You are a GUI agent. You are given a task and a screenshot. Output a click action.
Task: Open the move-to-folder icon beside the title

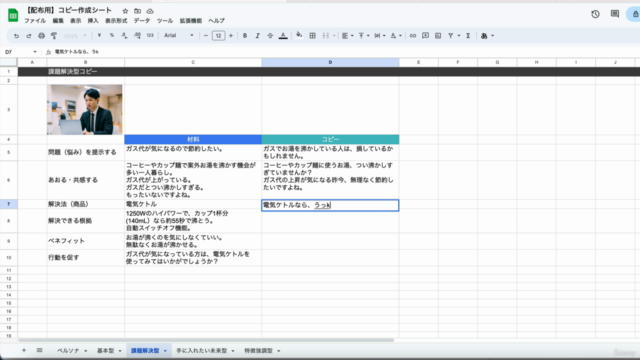138,11
